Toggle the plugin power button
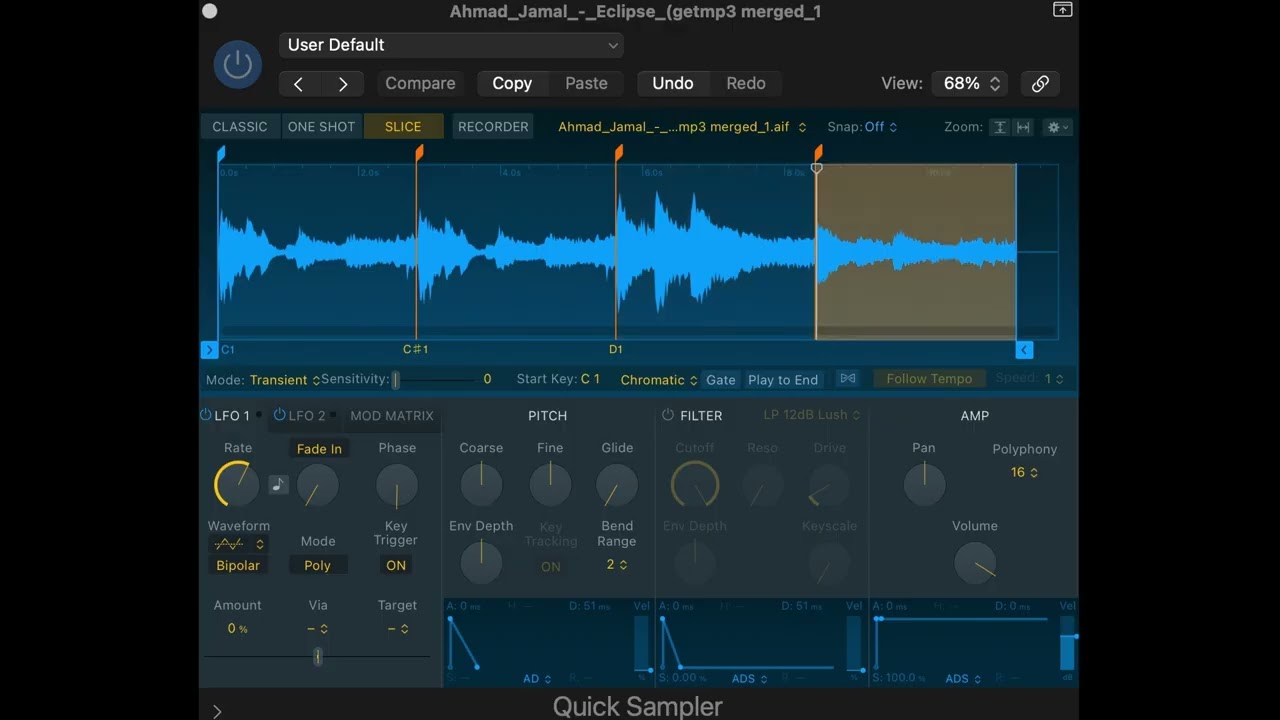The width and height of the screenshot is (1280, 720). tap(238, 65)
